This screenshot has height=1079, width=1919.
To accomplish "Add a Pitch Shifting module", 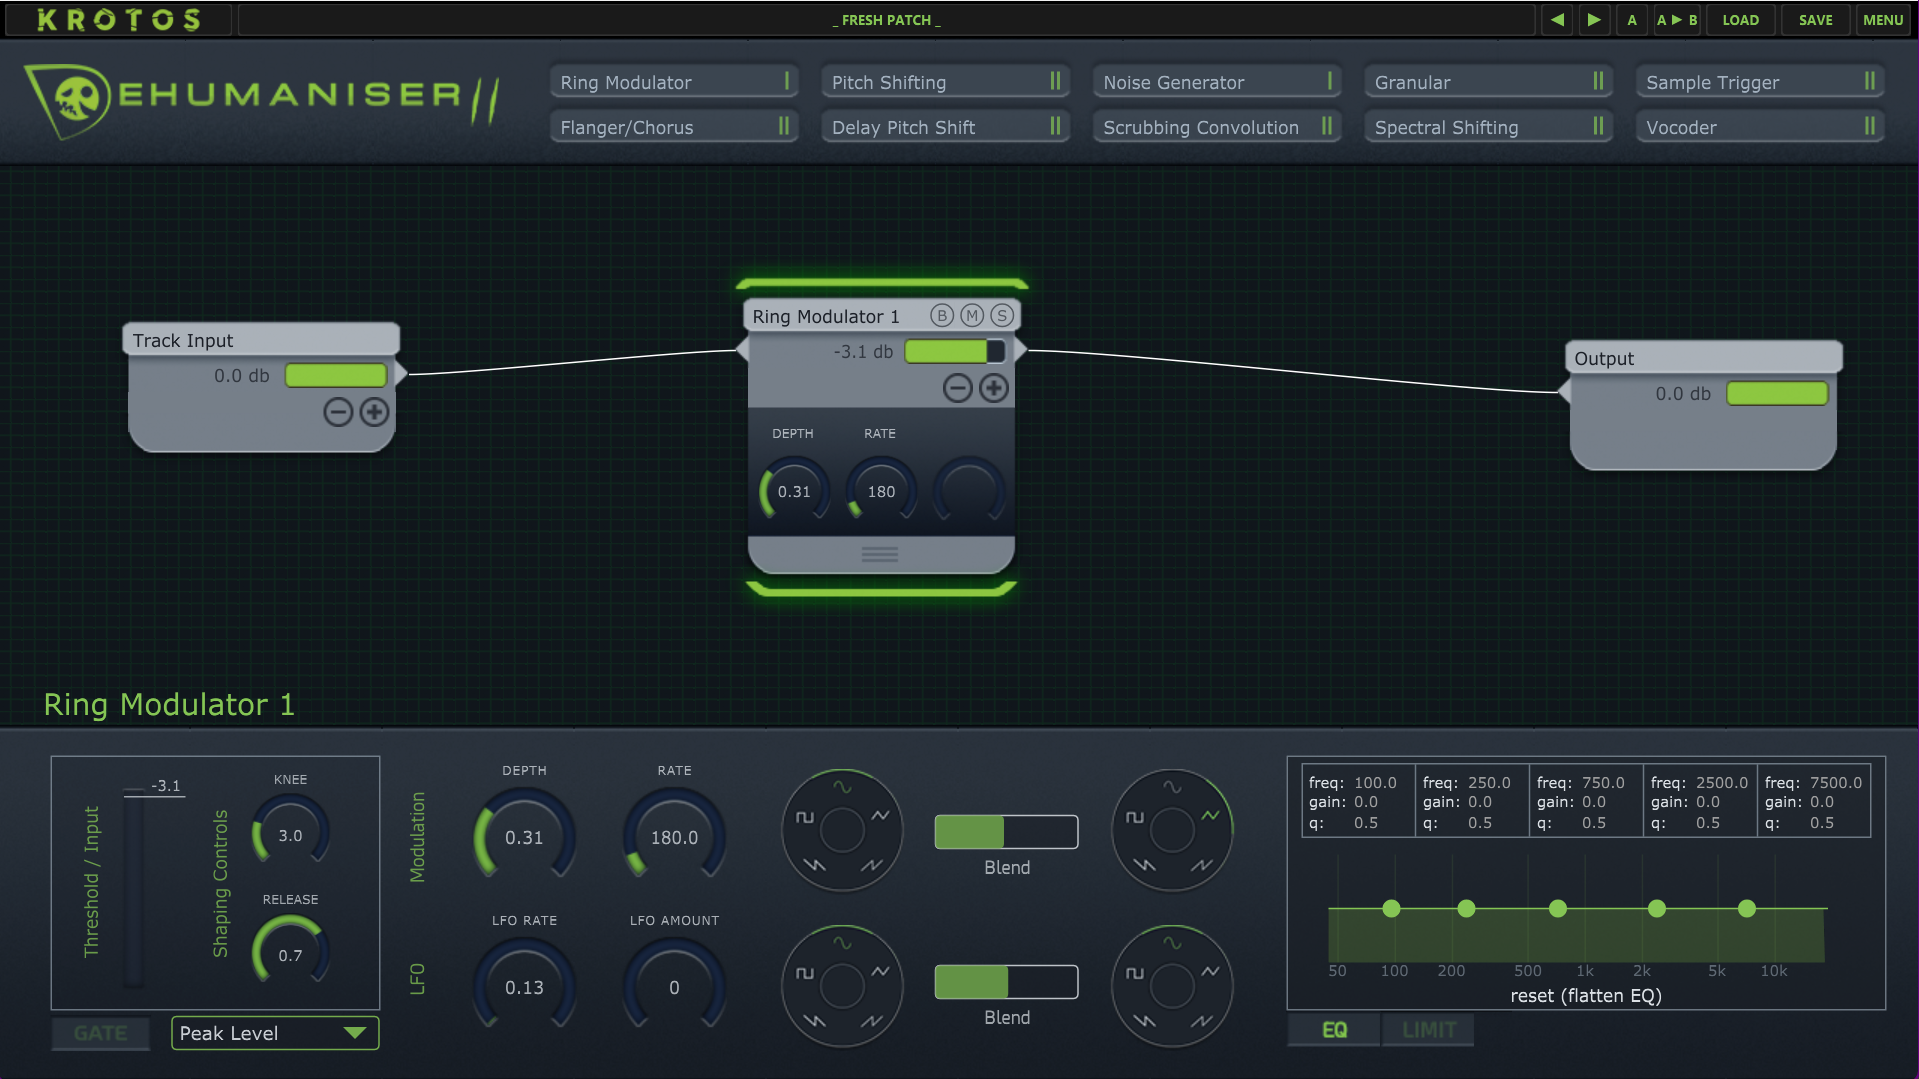I will (x=945, y=82).
